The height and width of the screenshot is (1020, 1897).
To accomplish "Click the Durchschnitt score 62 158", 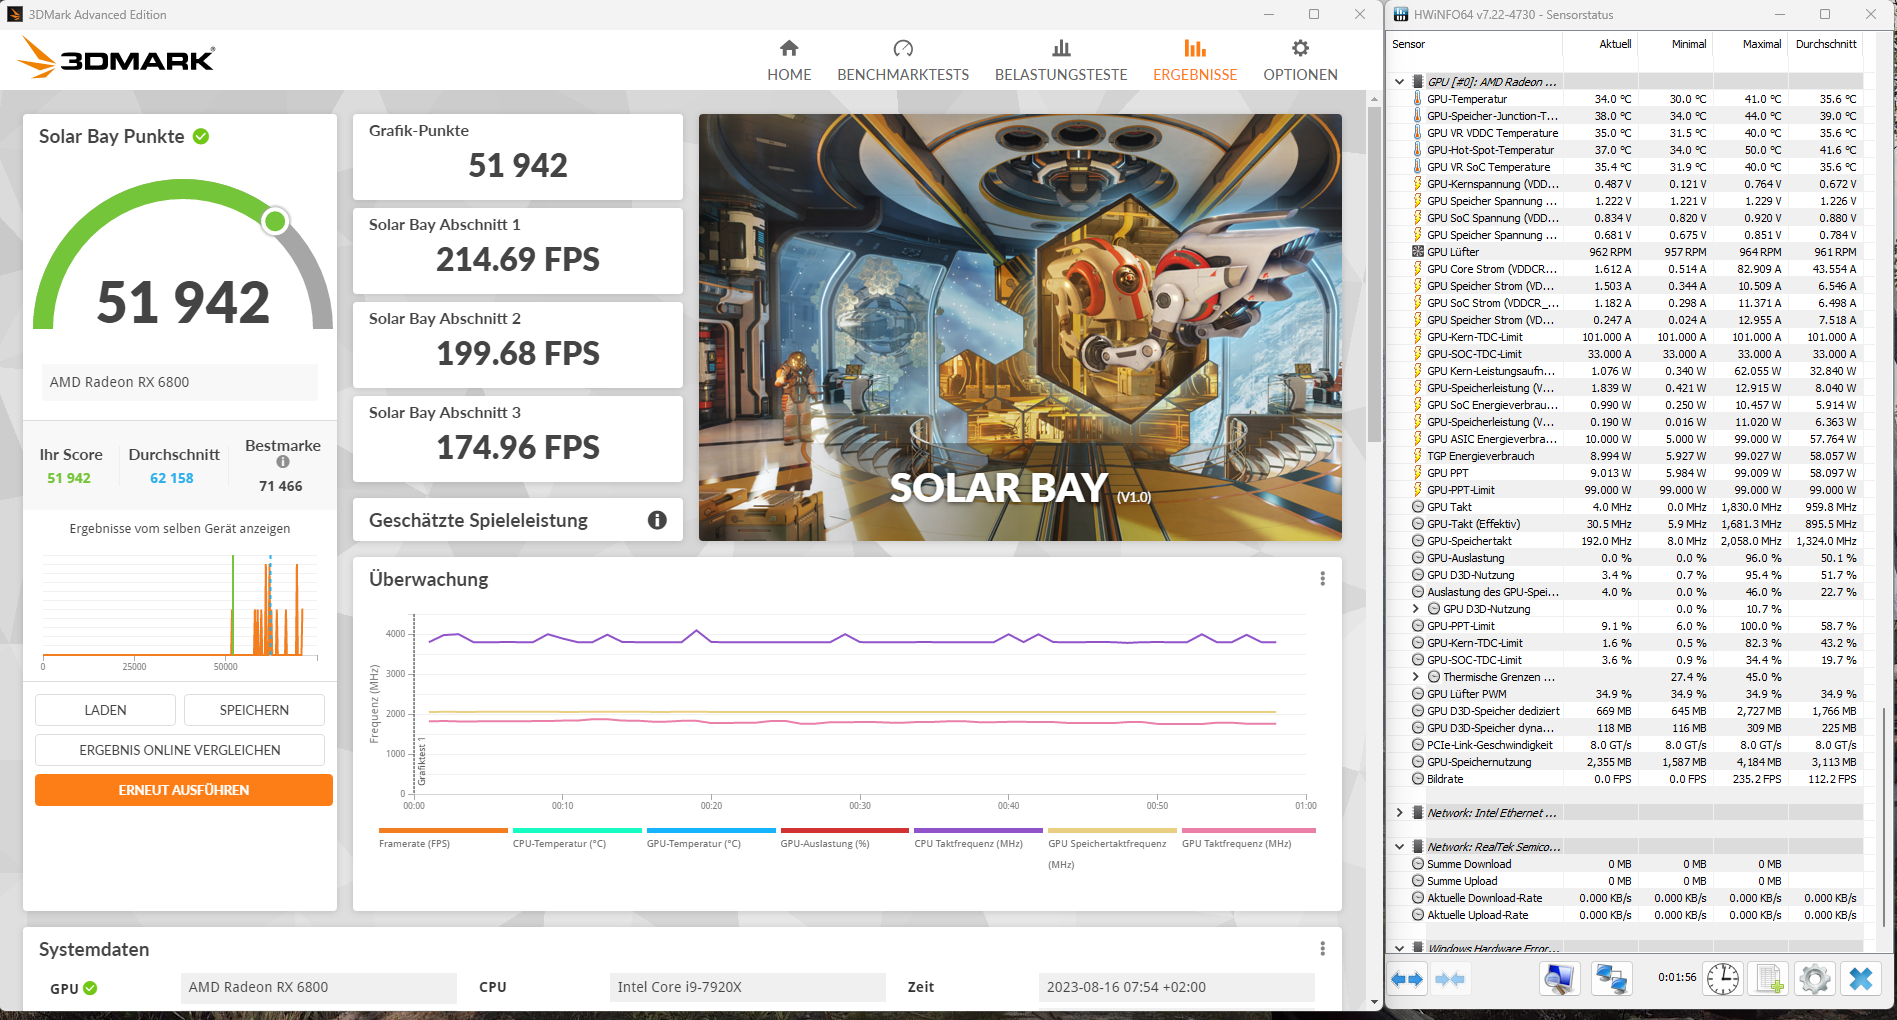I will click(172, 478).
